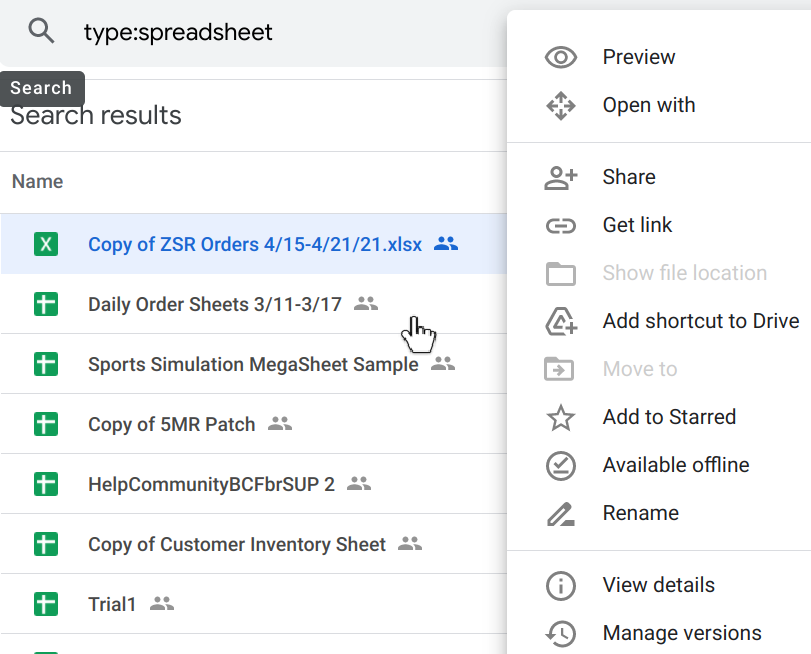Expand the Open with submenu

648,105
